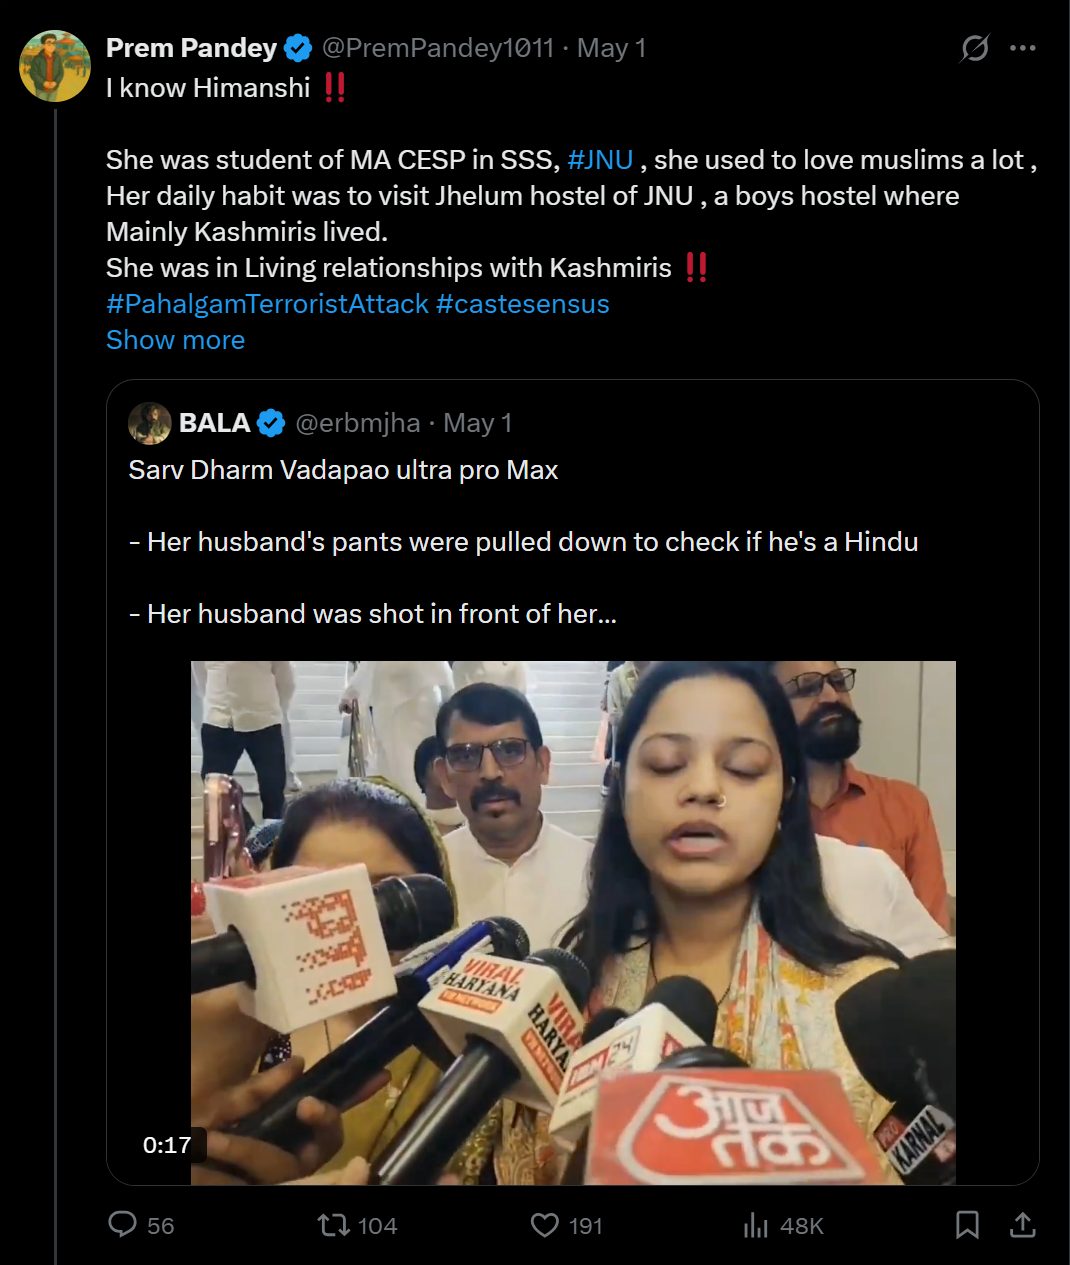Click the Prem Pandey display name
This screenshot has height=1265, width=1070.
pyautogui.click(x=191, y=48)
